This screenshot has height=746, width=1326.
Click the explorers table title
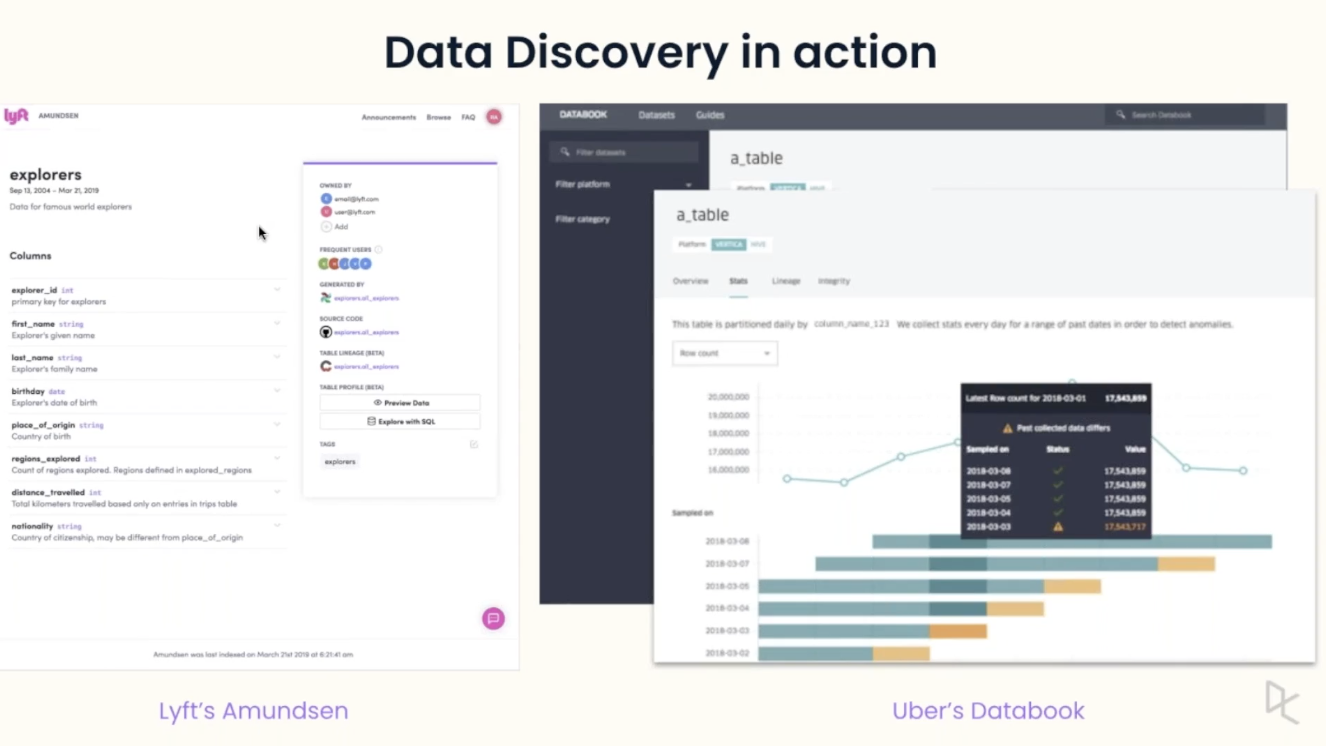(46, 175)
